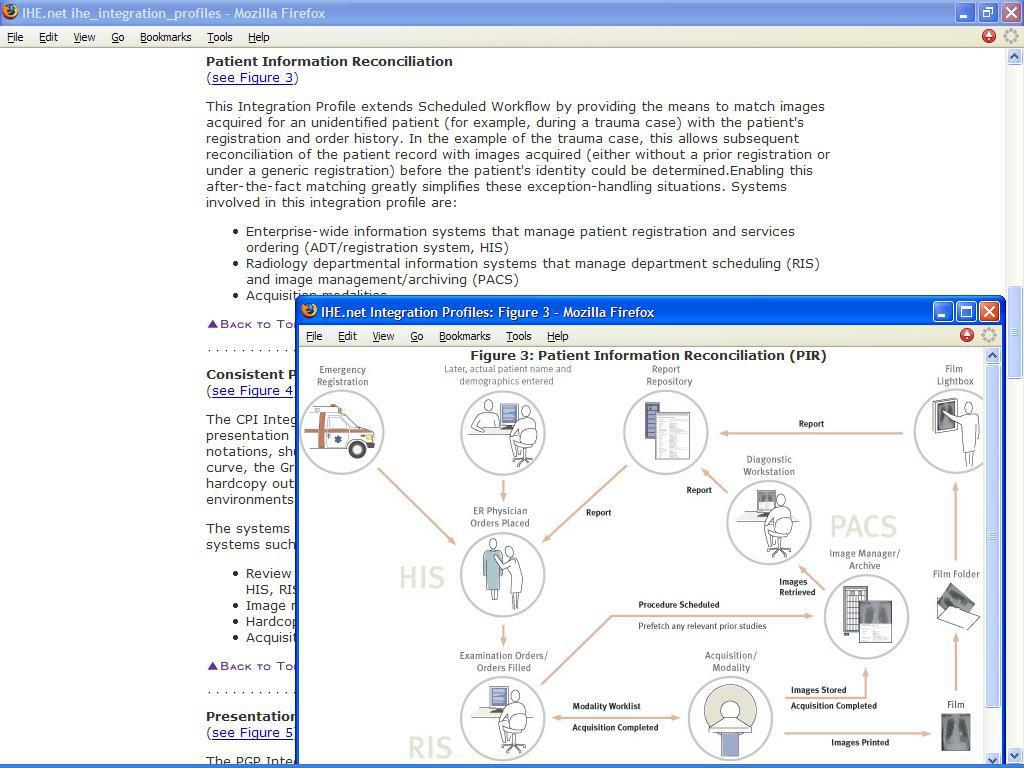Click 'Procedure Scheduled' label in diagram
This screenshot has height=768, width=1024.
click(679, 605)
